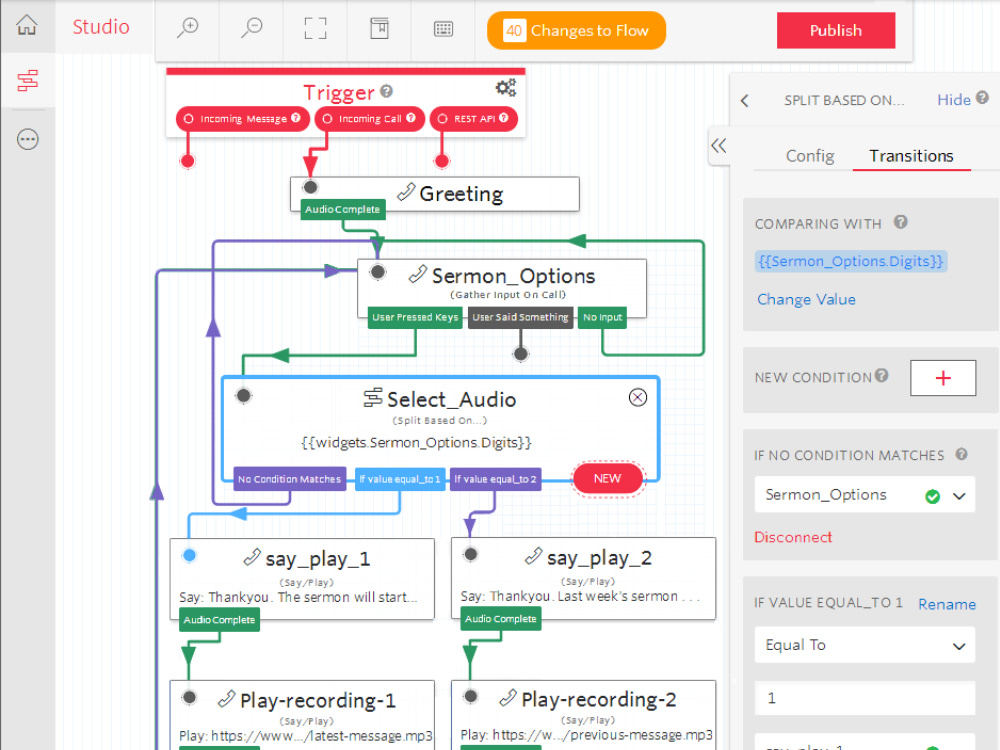
Task: Select the Sermon_Options widget title
Action: pyautogui.click(x=513, y=276)
